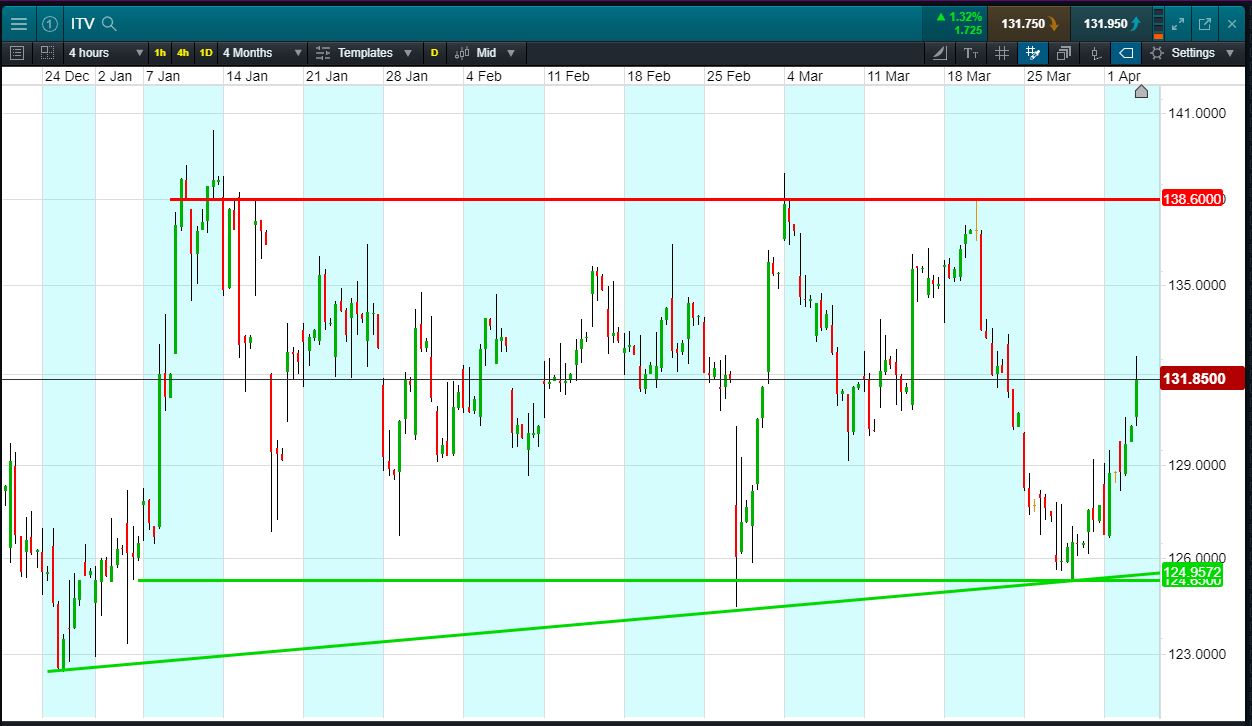
Task: Click the scroll-to-latest arrow below 1 Apr
Action: coord(1141,92)
